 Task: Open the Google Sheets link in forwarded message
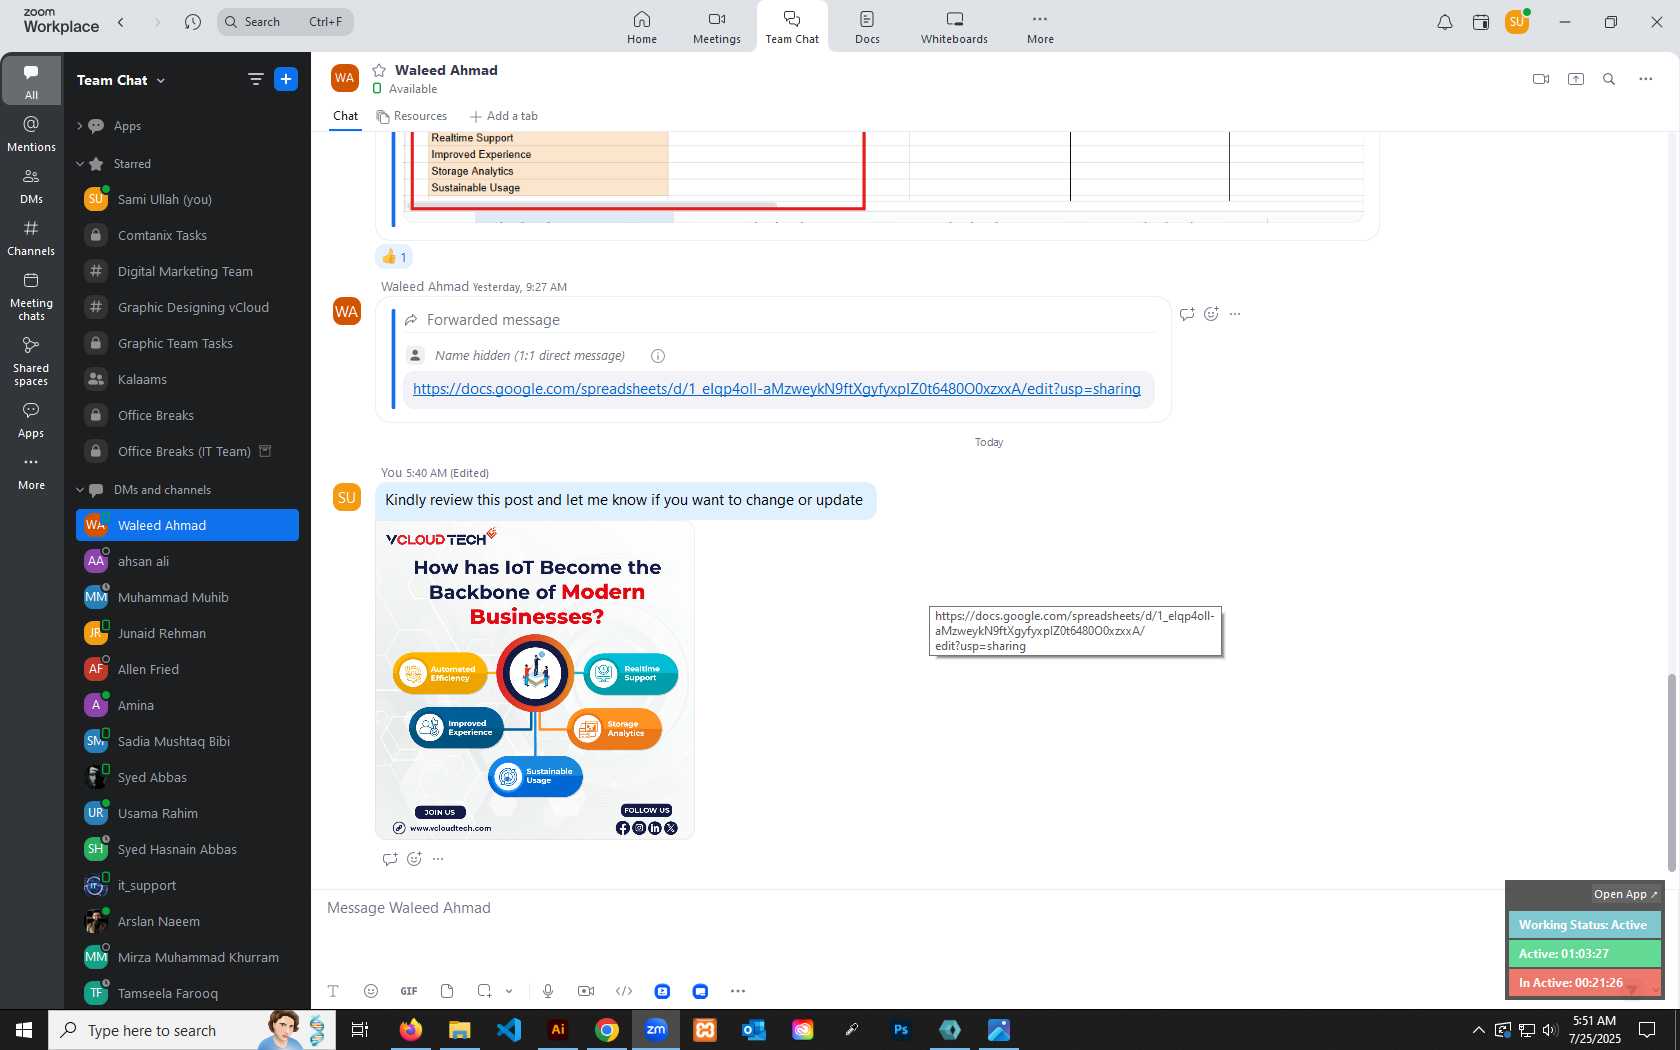pos(776,389)
